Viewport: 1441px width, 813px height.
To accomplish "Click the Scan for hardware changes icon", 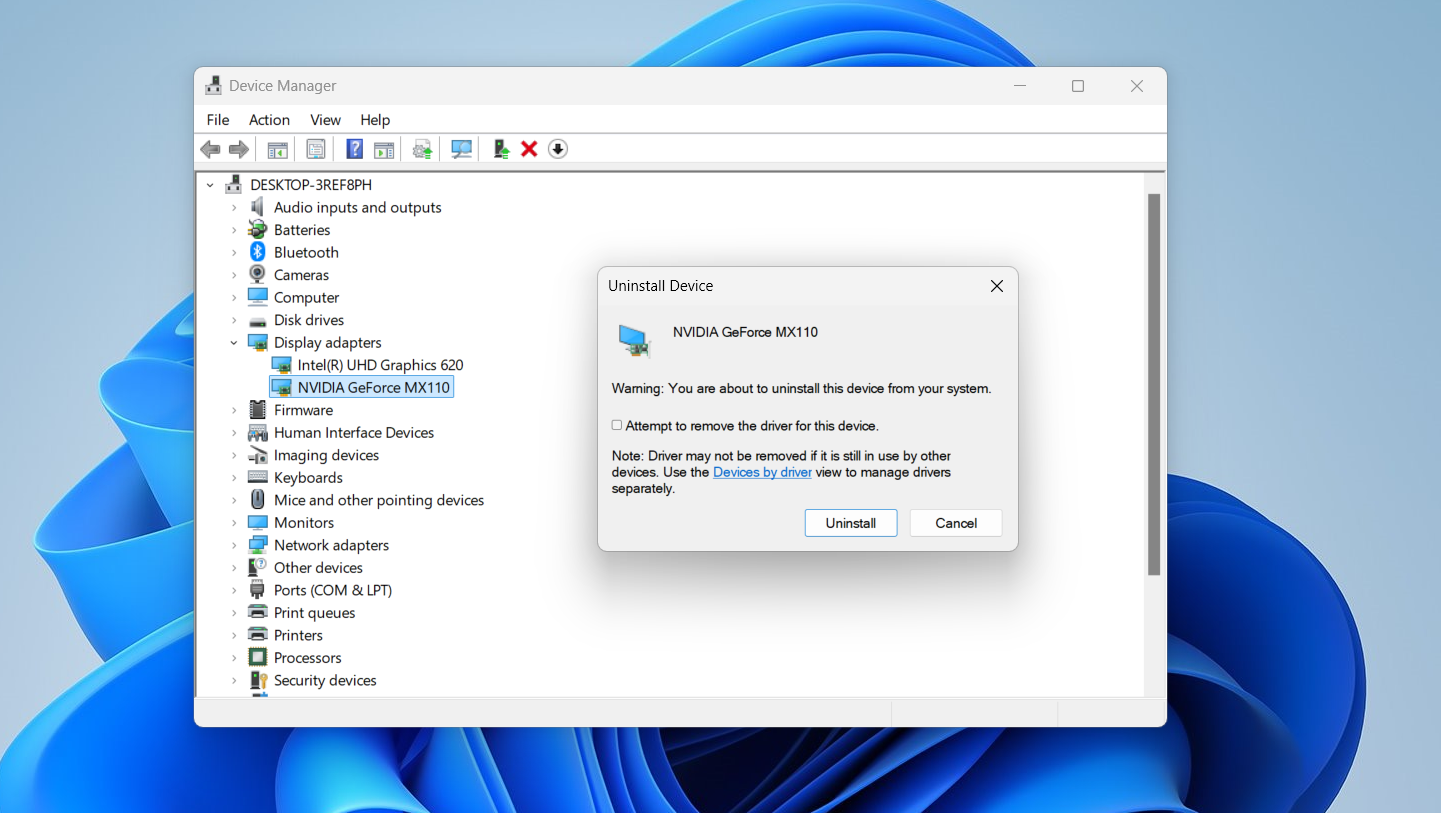I will (x=461, y=149).
